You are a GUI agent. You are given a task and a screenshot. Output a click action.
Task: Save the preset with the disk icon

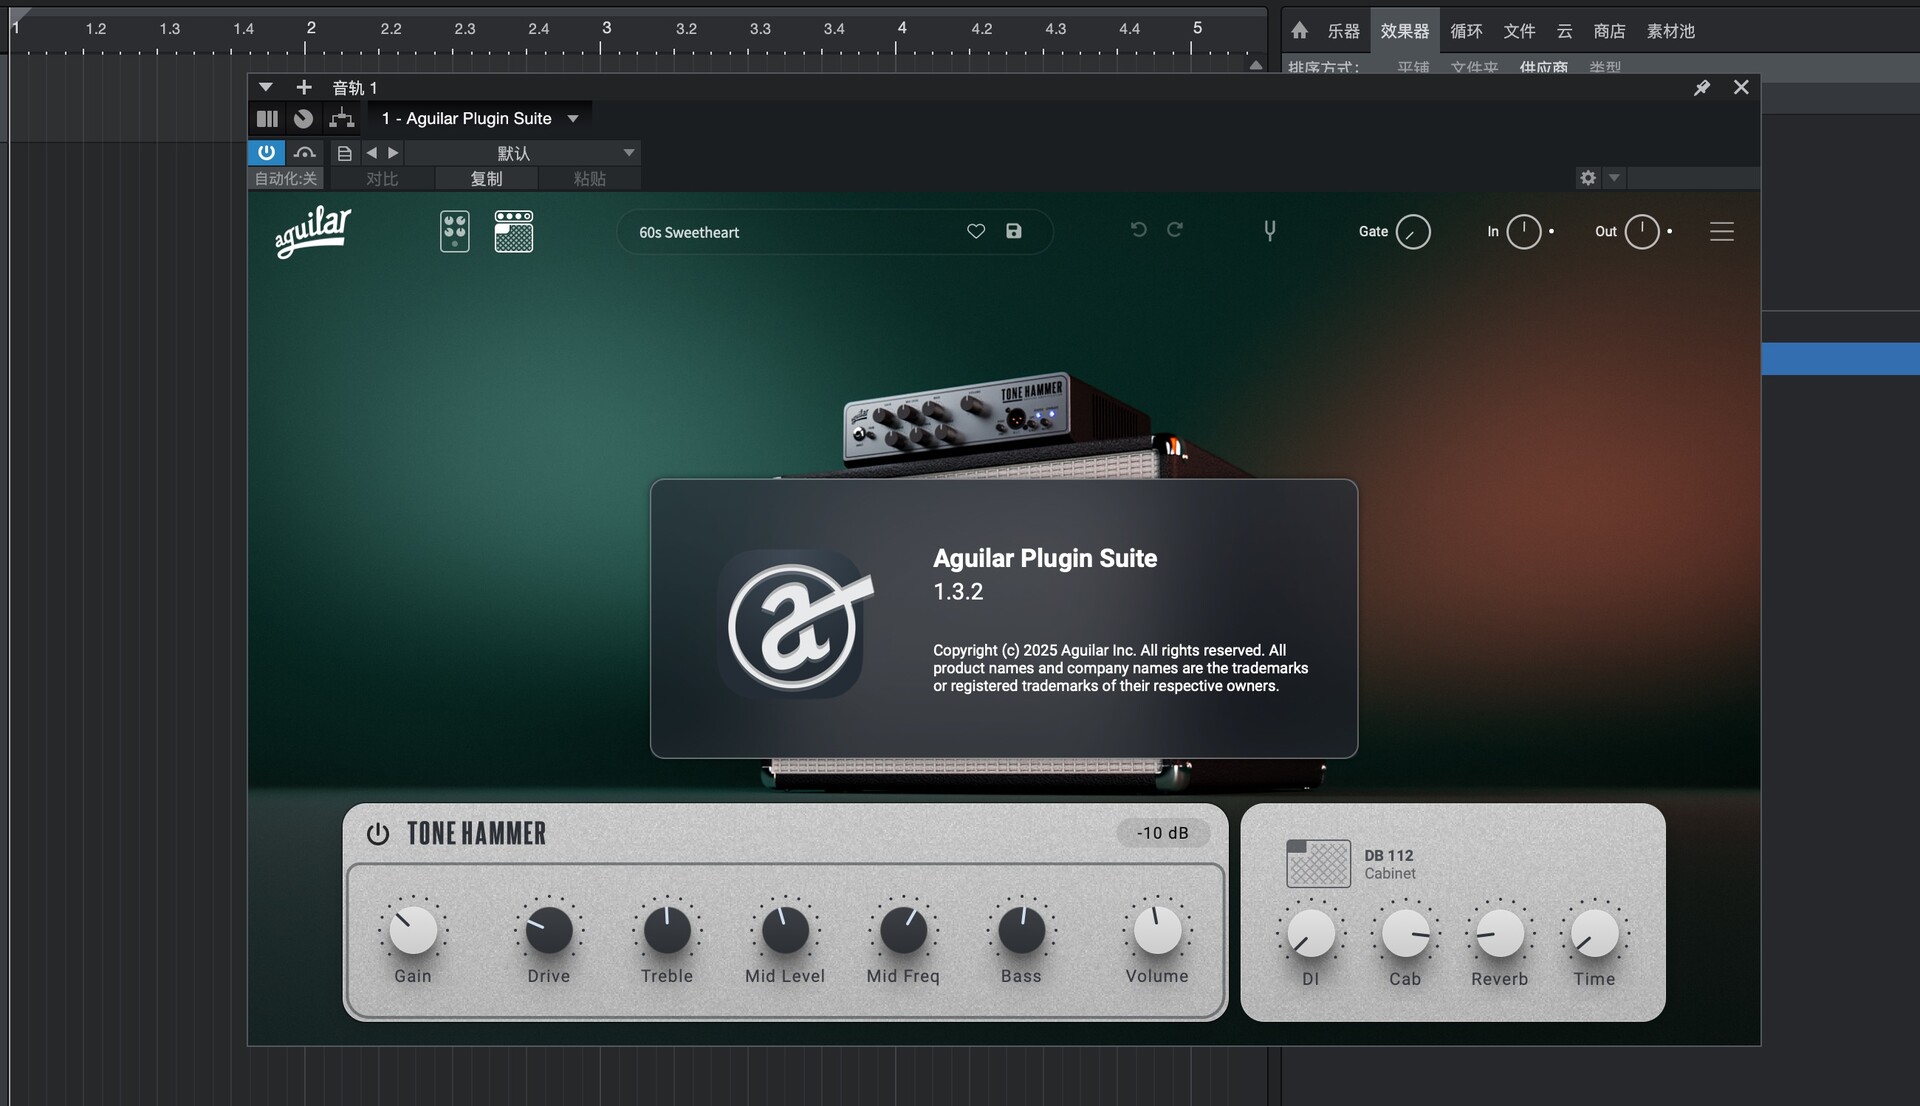[x=1014, y=232]
